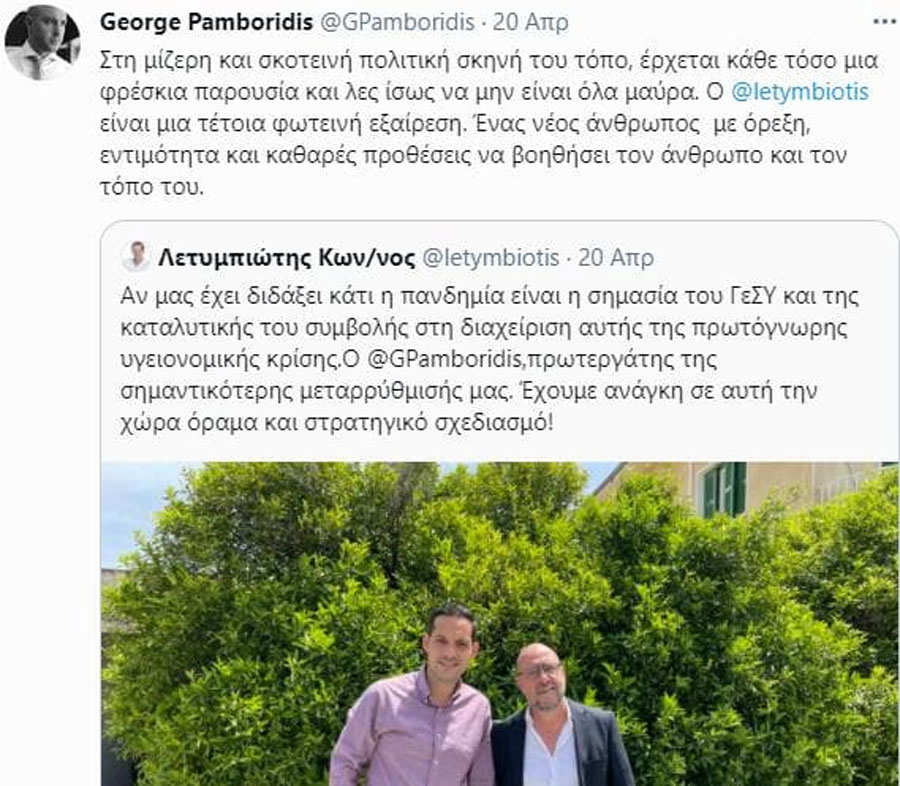Click the Λετυμπιώτης Κων/νος display name
This screenshot has height=786, width=900.
click(x=286, y=258)
